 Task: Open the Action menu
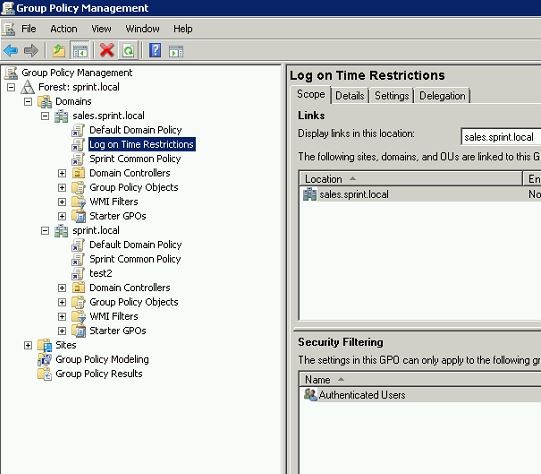(x=64, y=29)
